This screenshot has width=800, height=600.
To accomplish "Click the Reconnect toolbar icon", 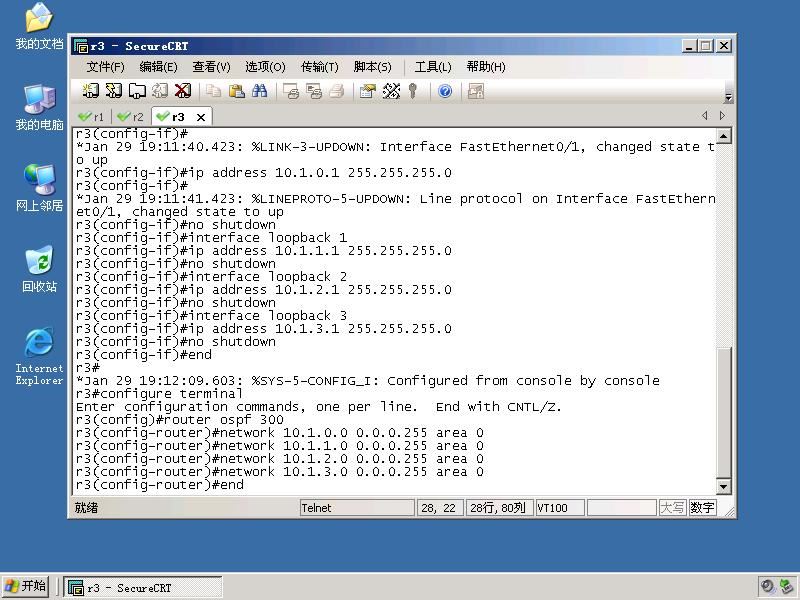I will tap(160, 91).
